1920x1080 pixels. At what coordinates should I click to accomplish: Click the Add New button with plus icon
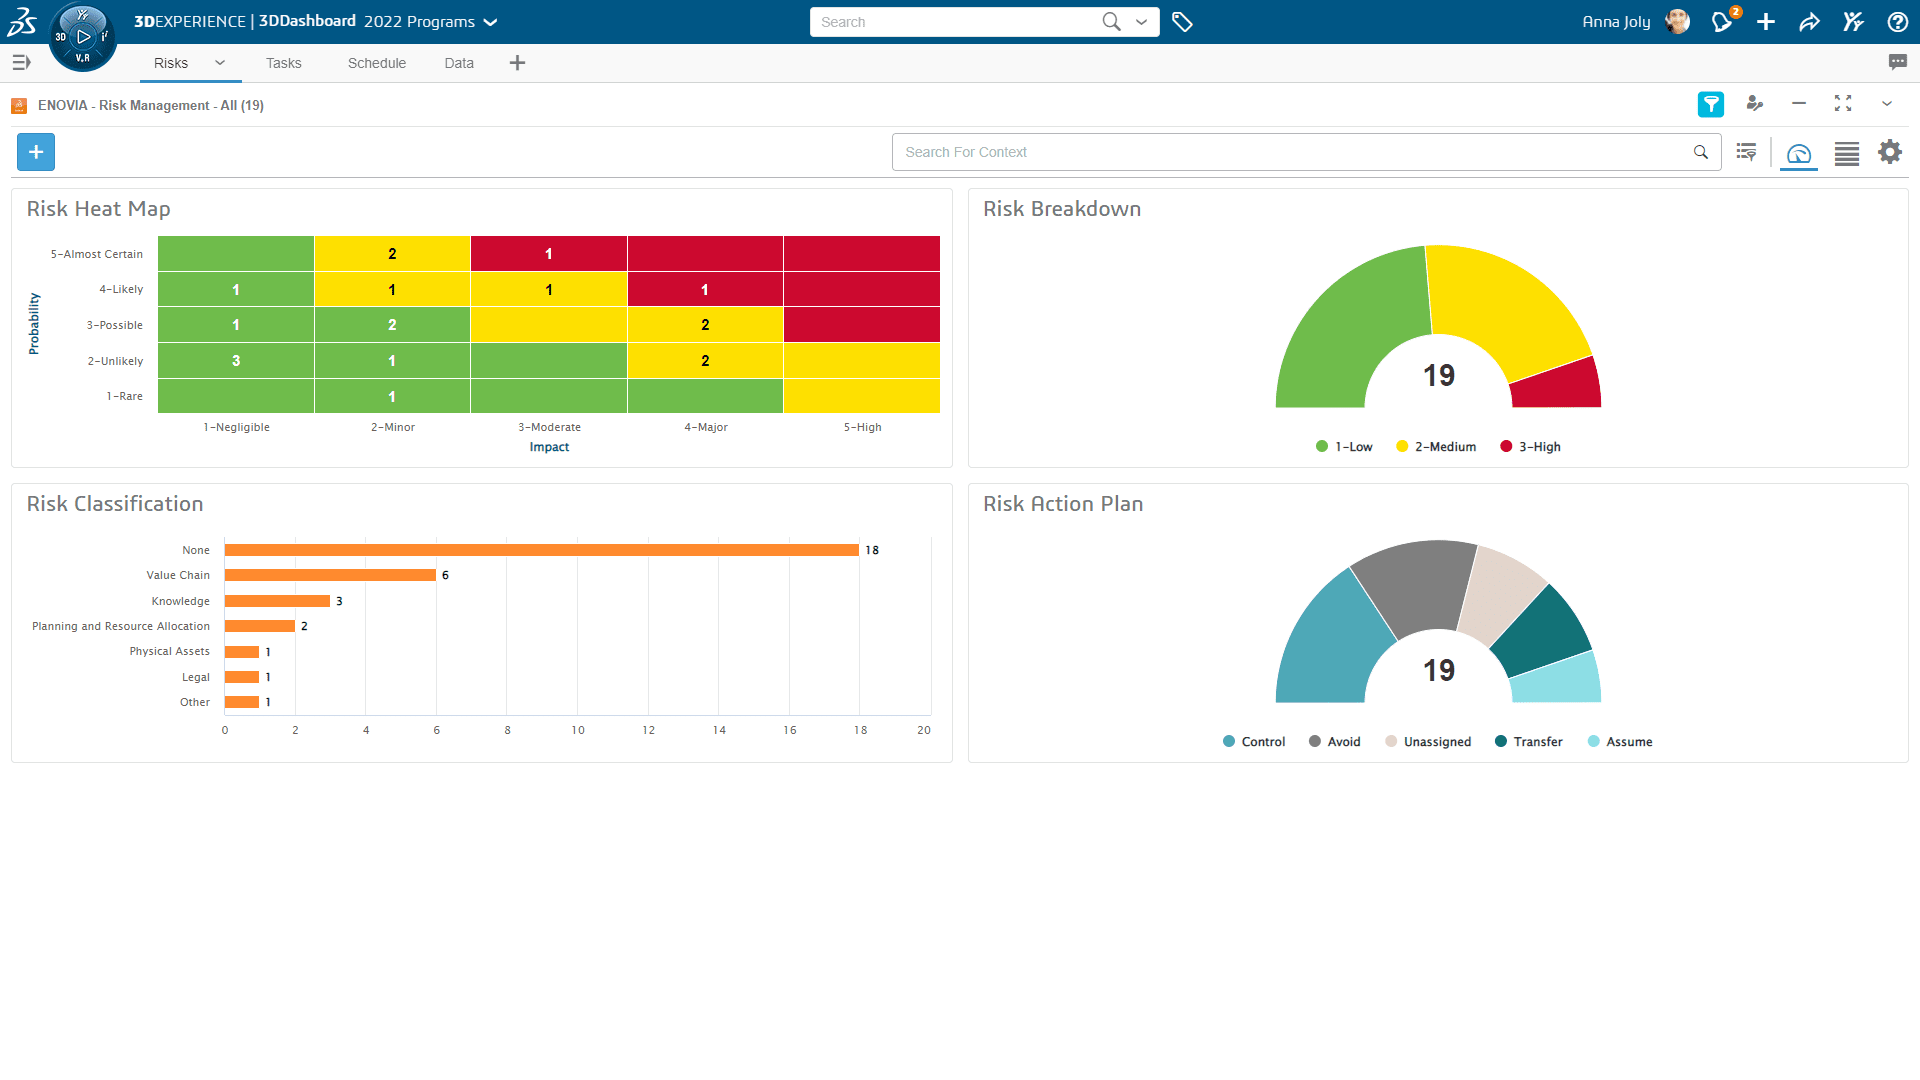click(36, 152)
